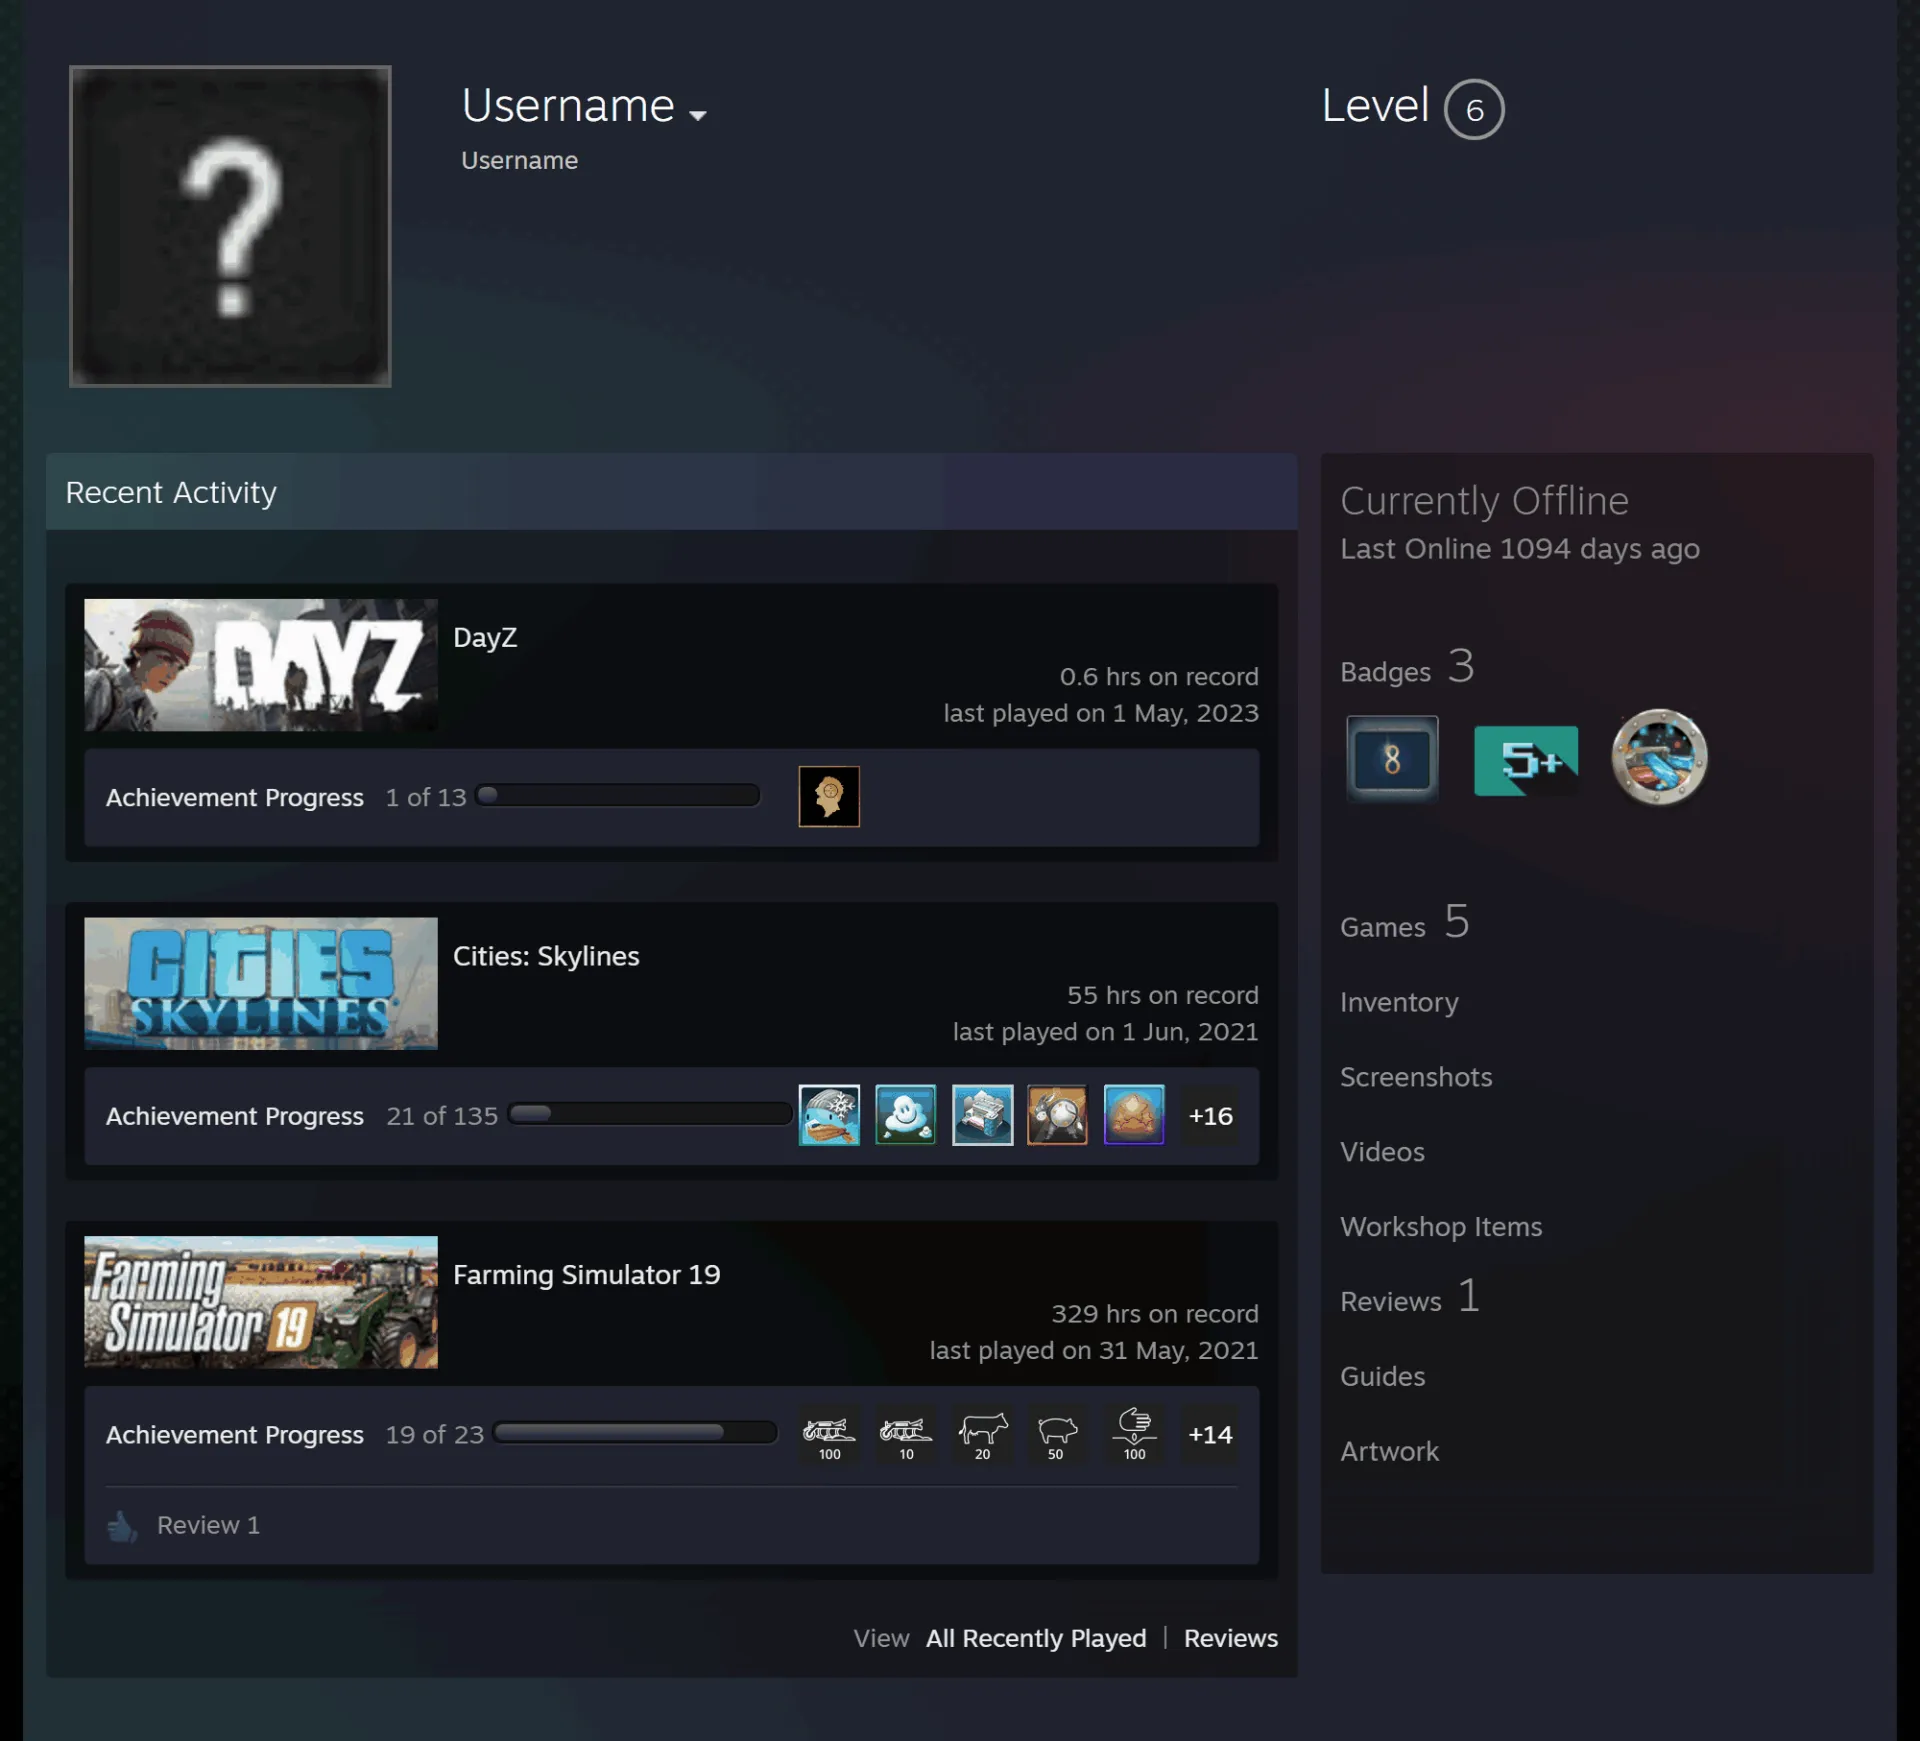The image size is (1920, 1741).
Task: Open the Inventory page
Action: (x=1399, y=1002)
